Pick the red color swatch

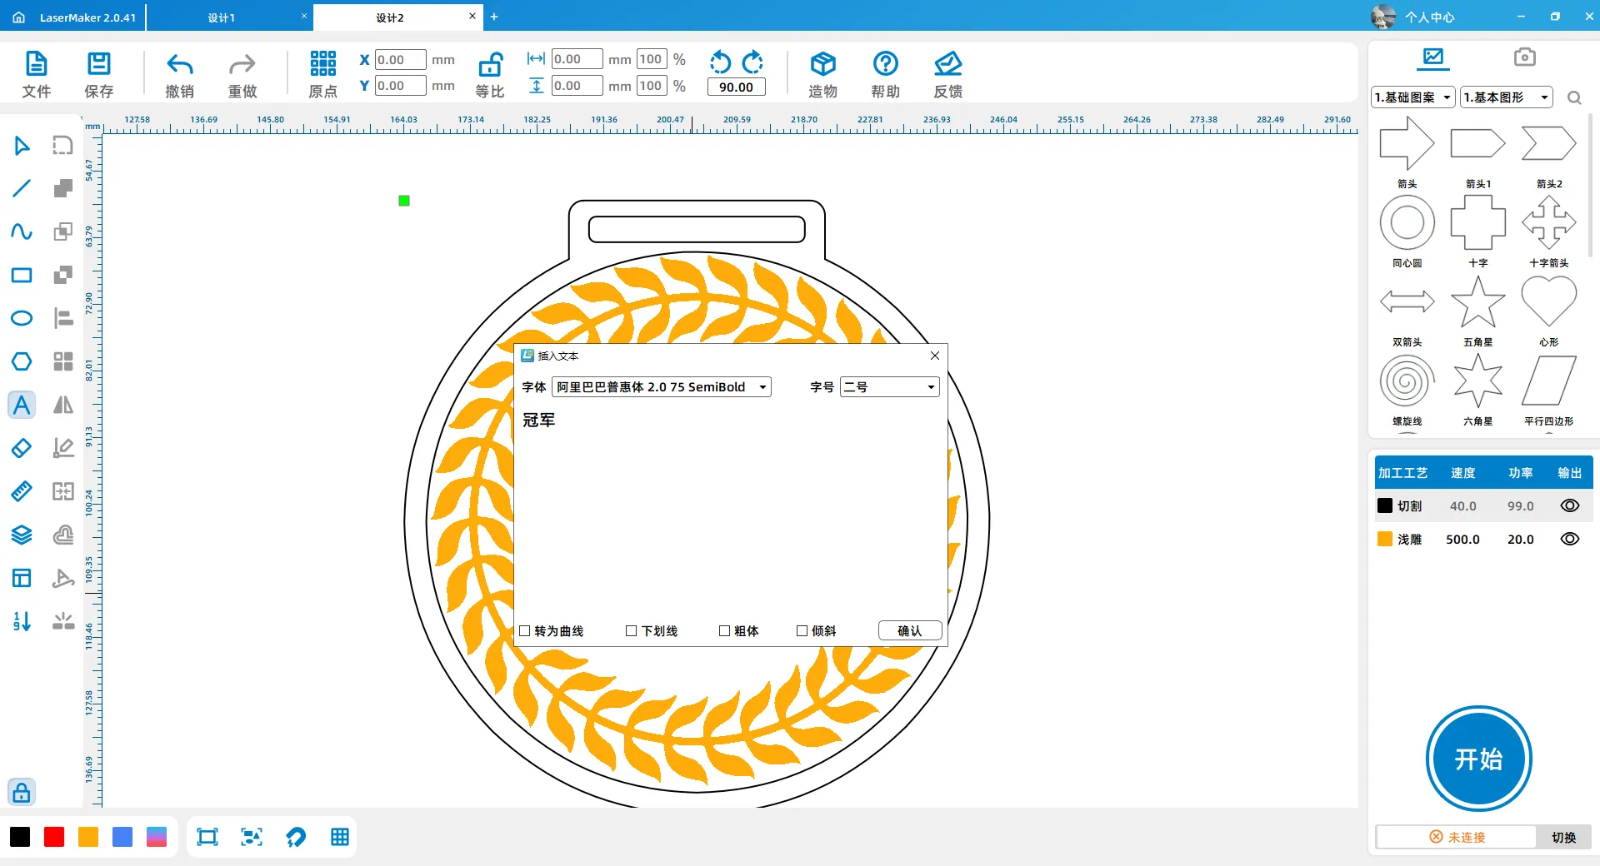point(54,837)
